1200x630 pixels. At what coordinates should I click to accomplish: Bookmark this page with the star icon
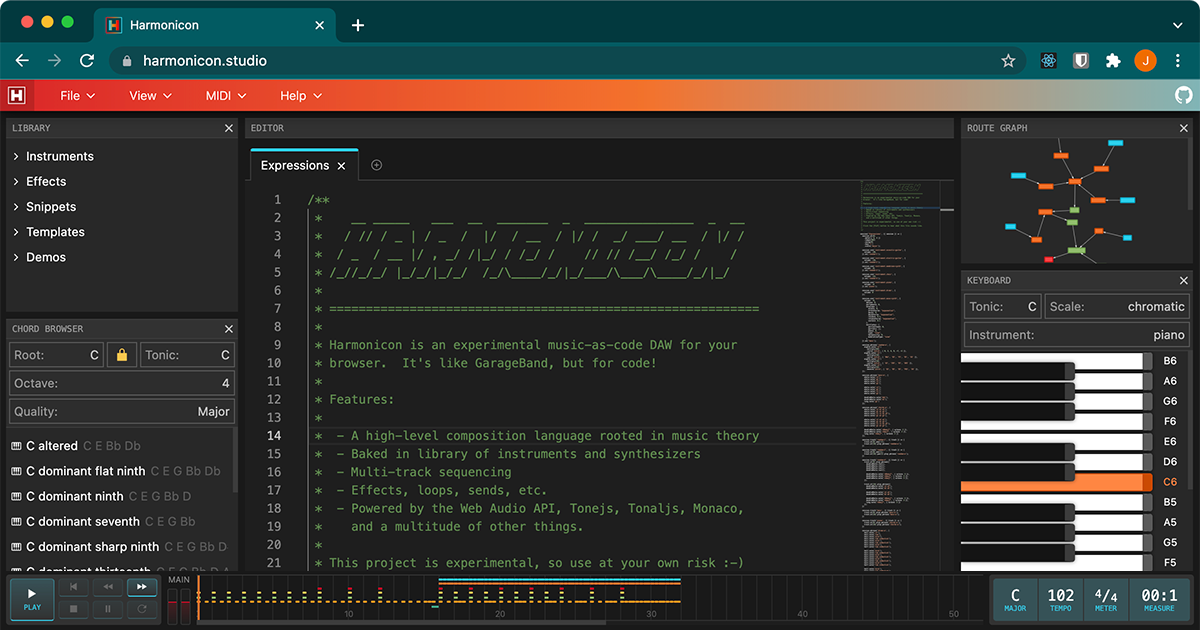point(1008,61)
